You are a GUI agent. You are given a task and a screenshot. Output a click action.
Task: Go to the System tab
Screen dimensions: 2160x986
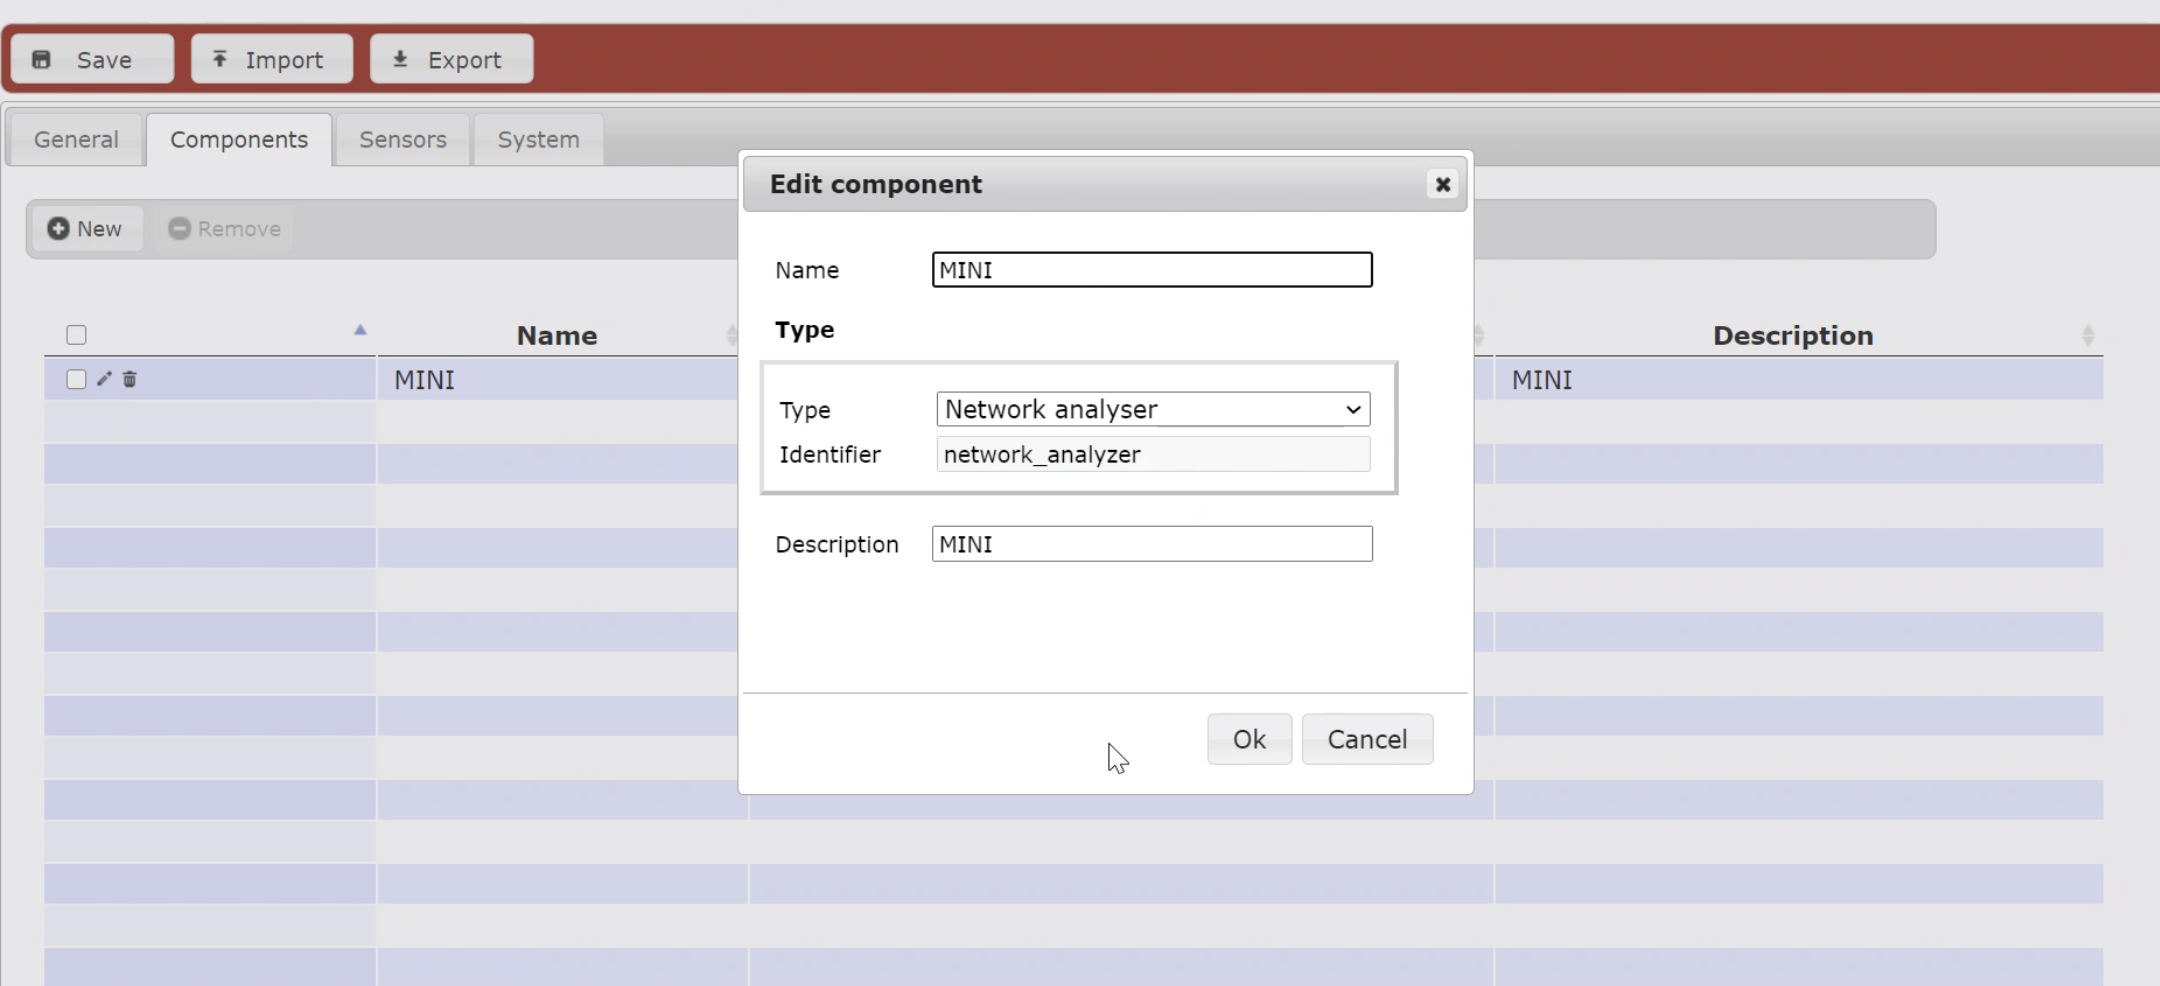click(x=538, y=140)
